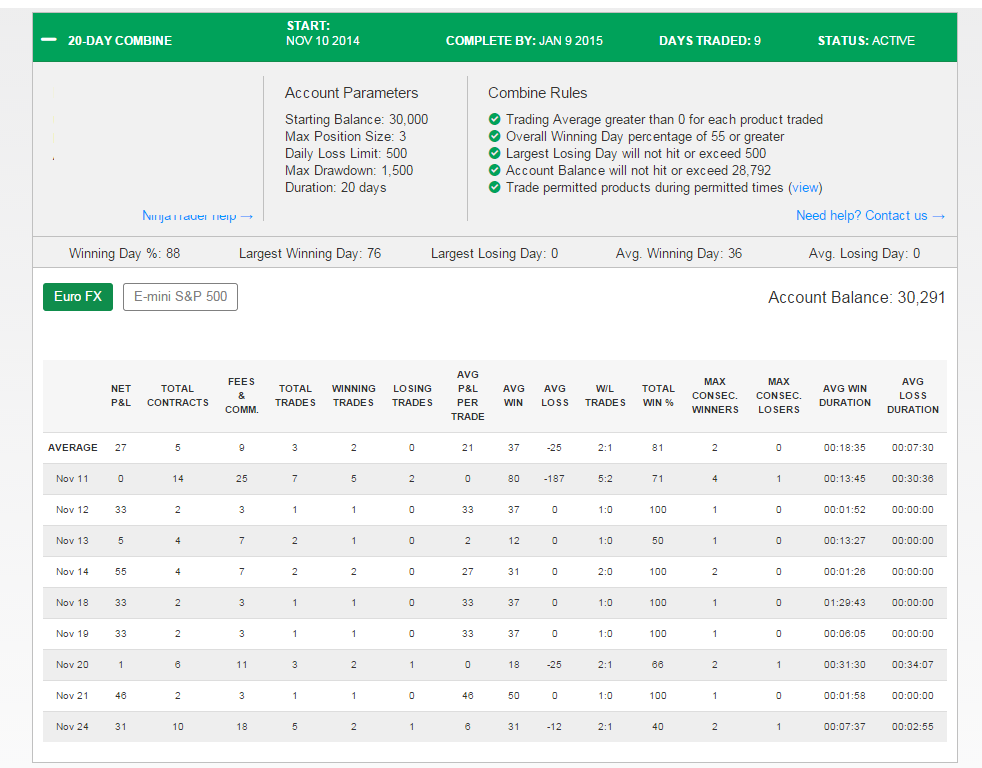Click the COMPLETE BY: JAN 9 2015 text
Screen dimensions: 982x768
(524, 41)
